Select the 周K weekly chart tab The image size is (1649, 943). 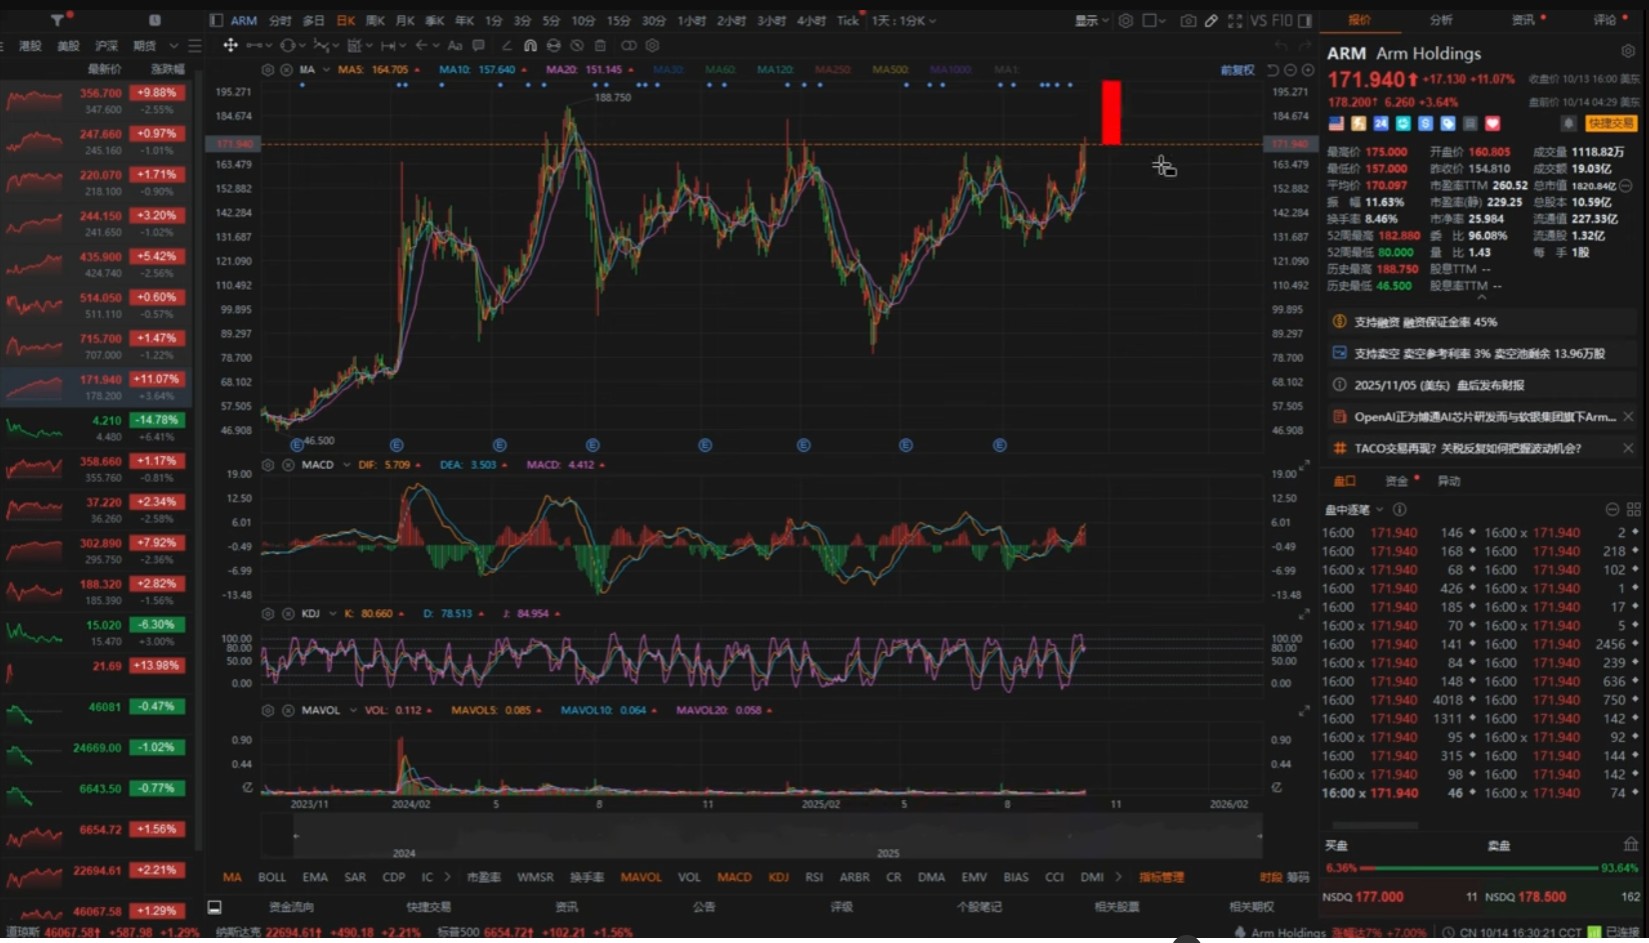pos(375,20)
